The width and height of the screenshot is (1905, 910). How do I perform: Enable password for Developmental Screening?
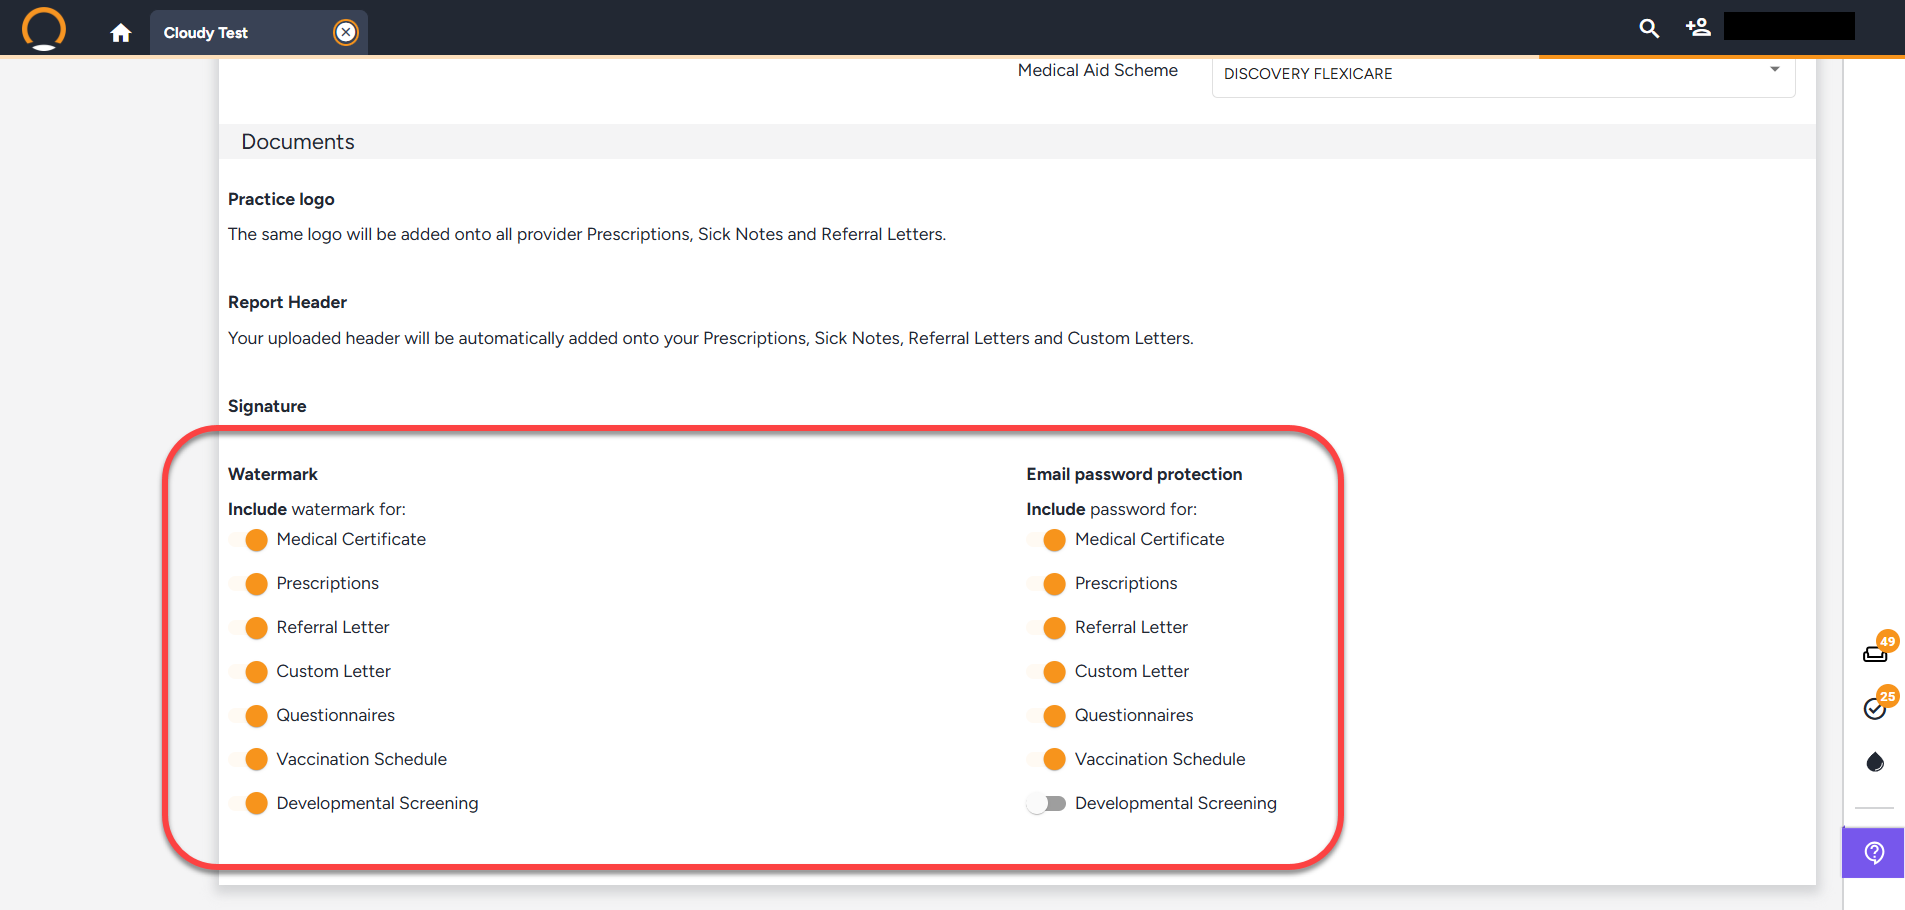tap(1046, 804)
